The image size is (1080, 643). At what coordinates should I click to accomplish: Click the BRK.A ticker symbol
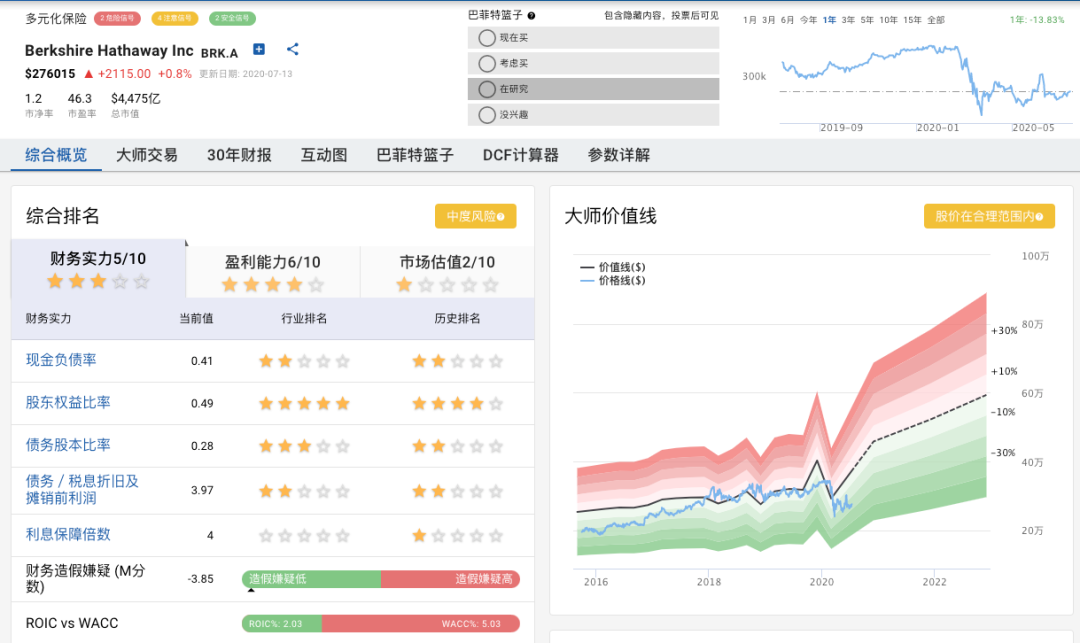tap(219, 53)
